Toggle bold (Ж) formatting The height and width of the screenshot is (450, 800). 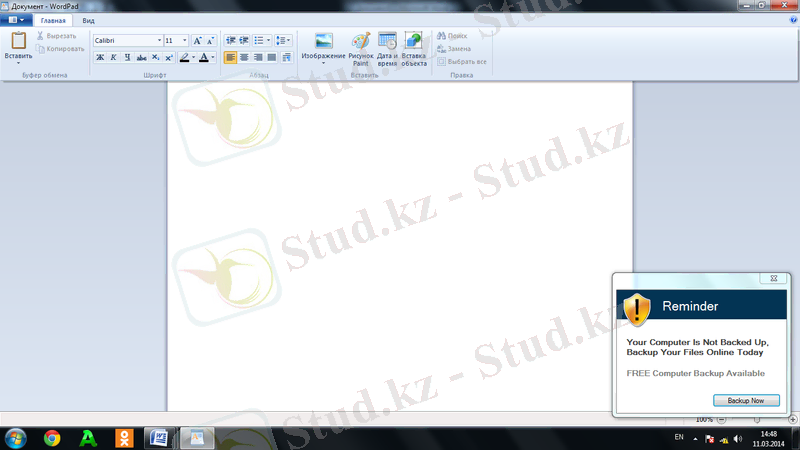(99, 58)
